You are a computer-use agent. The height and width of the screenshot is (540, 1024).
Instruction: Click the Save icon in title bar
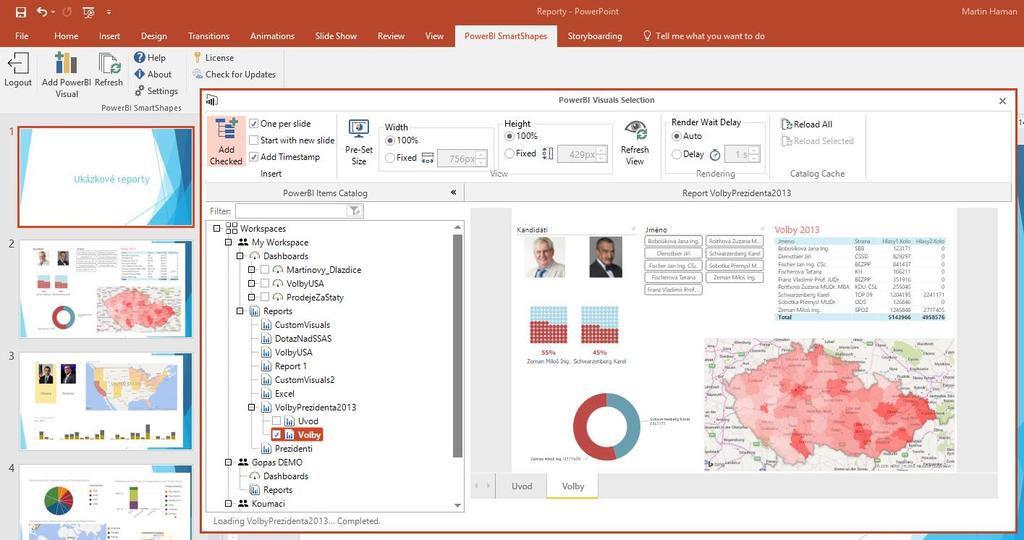click(x=21, y=12)
